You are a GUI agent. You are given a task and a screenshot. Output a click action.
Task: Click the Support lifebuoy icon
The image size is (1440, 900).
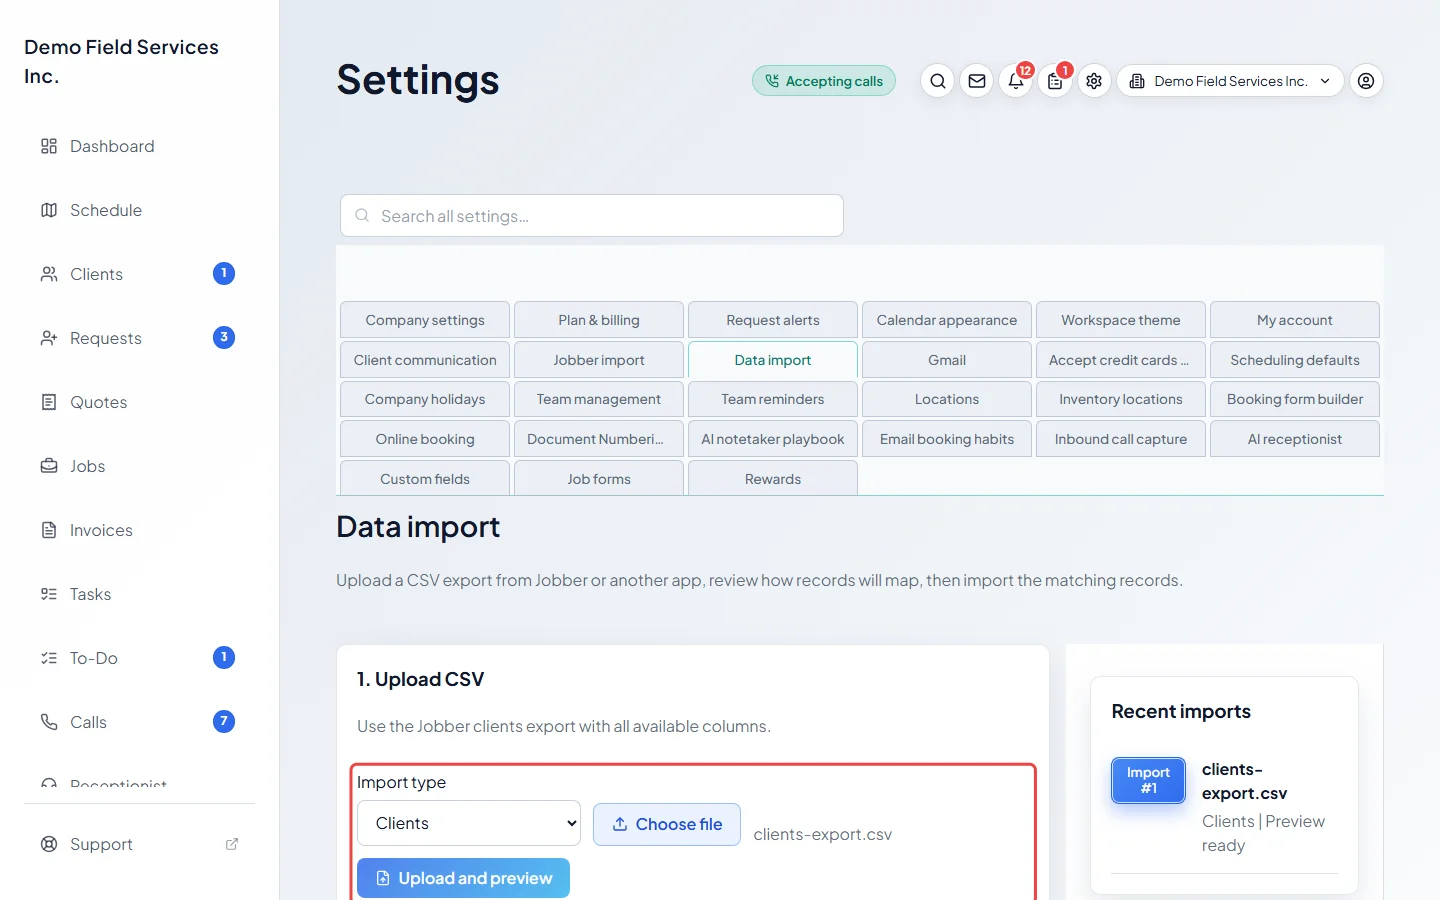click(49, 844)
